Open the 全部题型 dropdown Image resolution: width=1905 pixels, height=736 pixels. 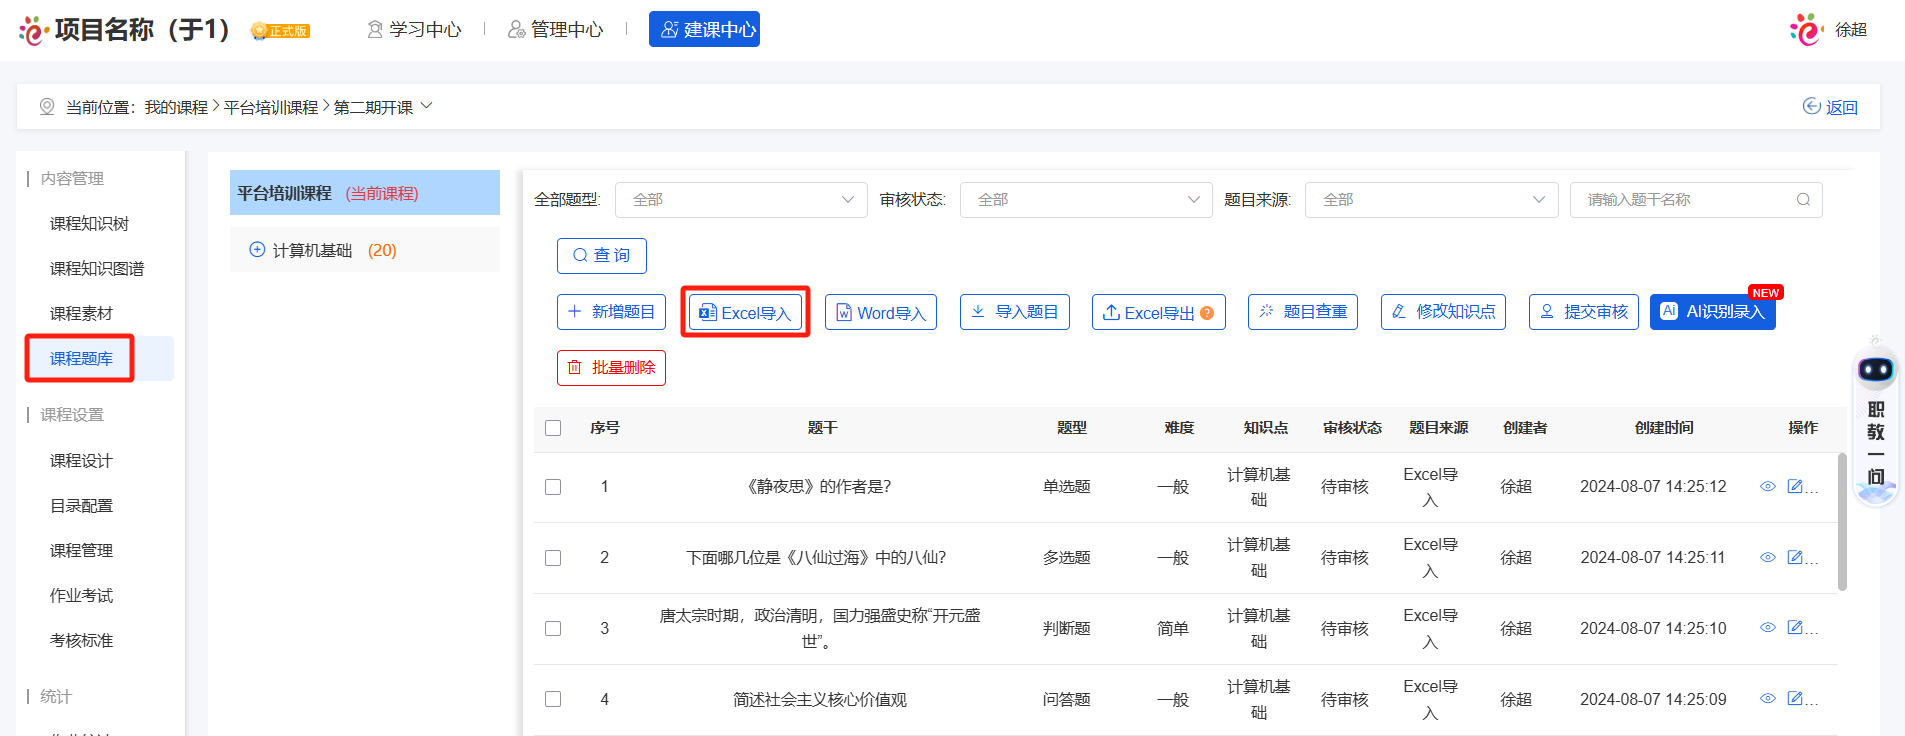pos(740,200)
